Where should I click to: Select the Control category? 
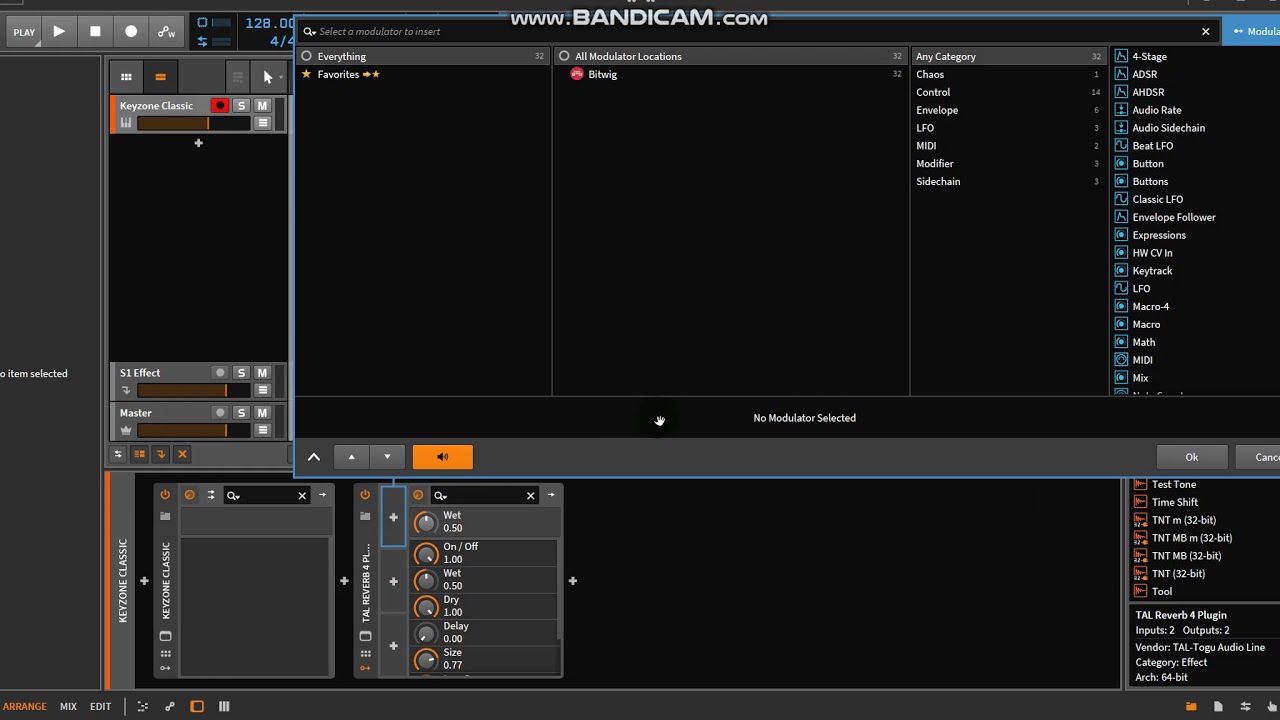click(1008, 93)
